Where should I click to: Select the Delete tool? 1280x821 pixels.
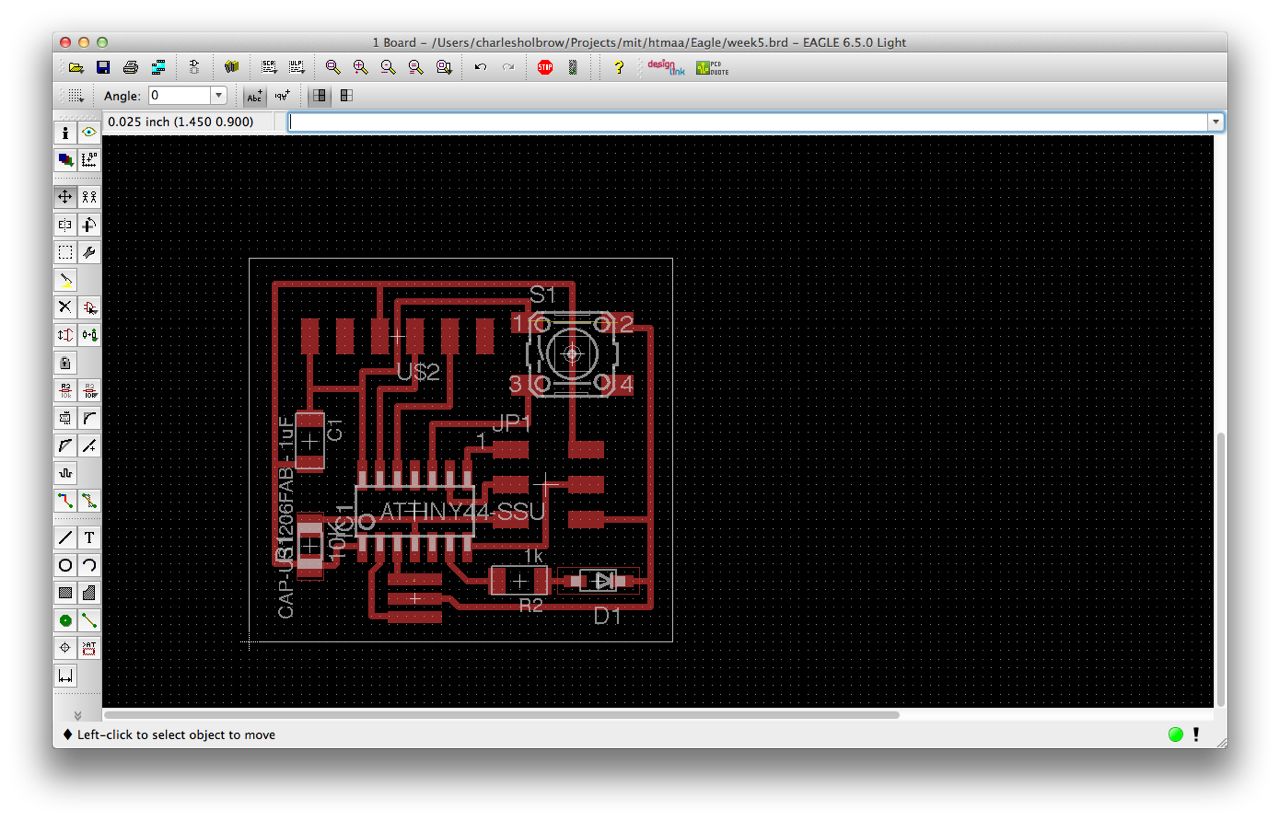[65, 308]
